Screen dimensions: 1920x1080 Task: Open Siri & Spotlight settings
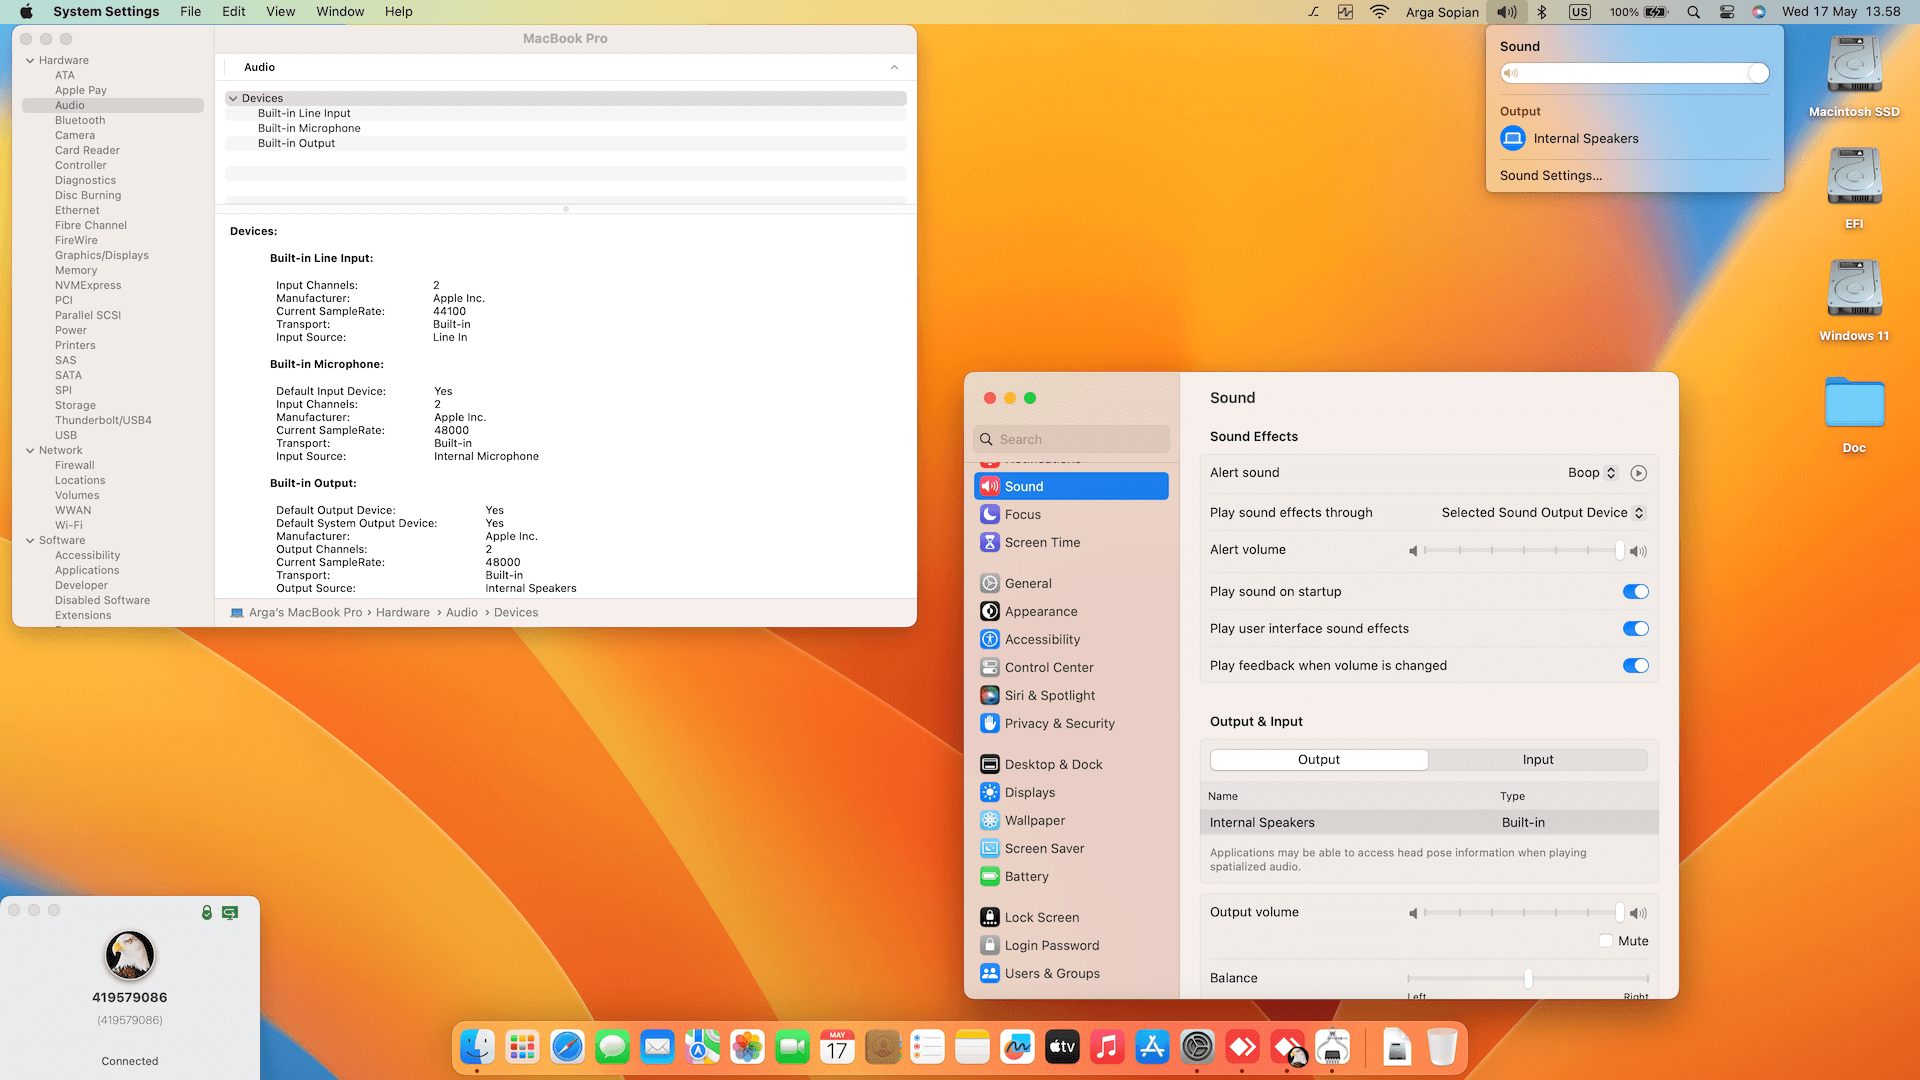click(x=1071, y=695)
